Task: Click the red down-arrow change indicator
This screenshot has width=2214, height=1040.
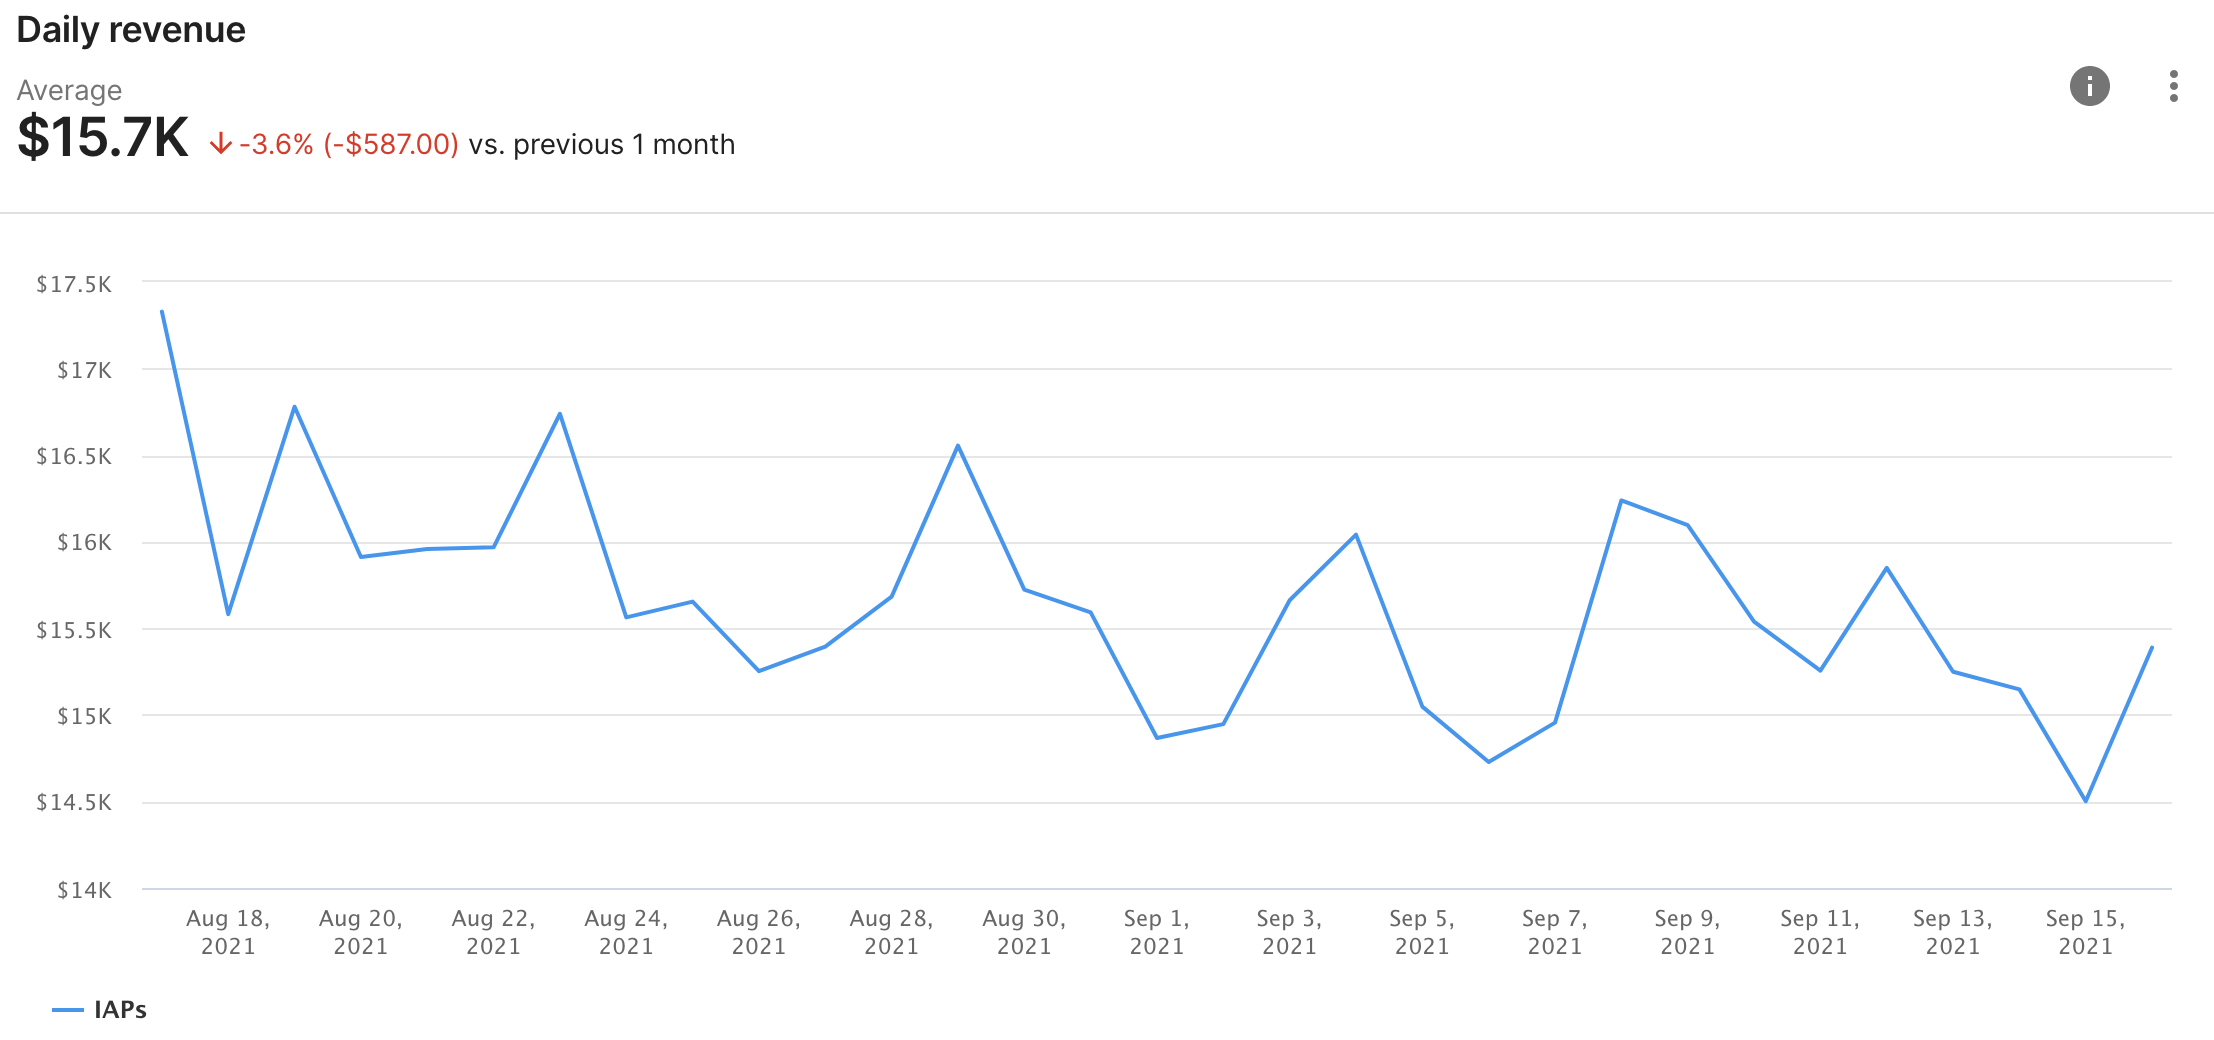Action: (220, 145)
